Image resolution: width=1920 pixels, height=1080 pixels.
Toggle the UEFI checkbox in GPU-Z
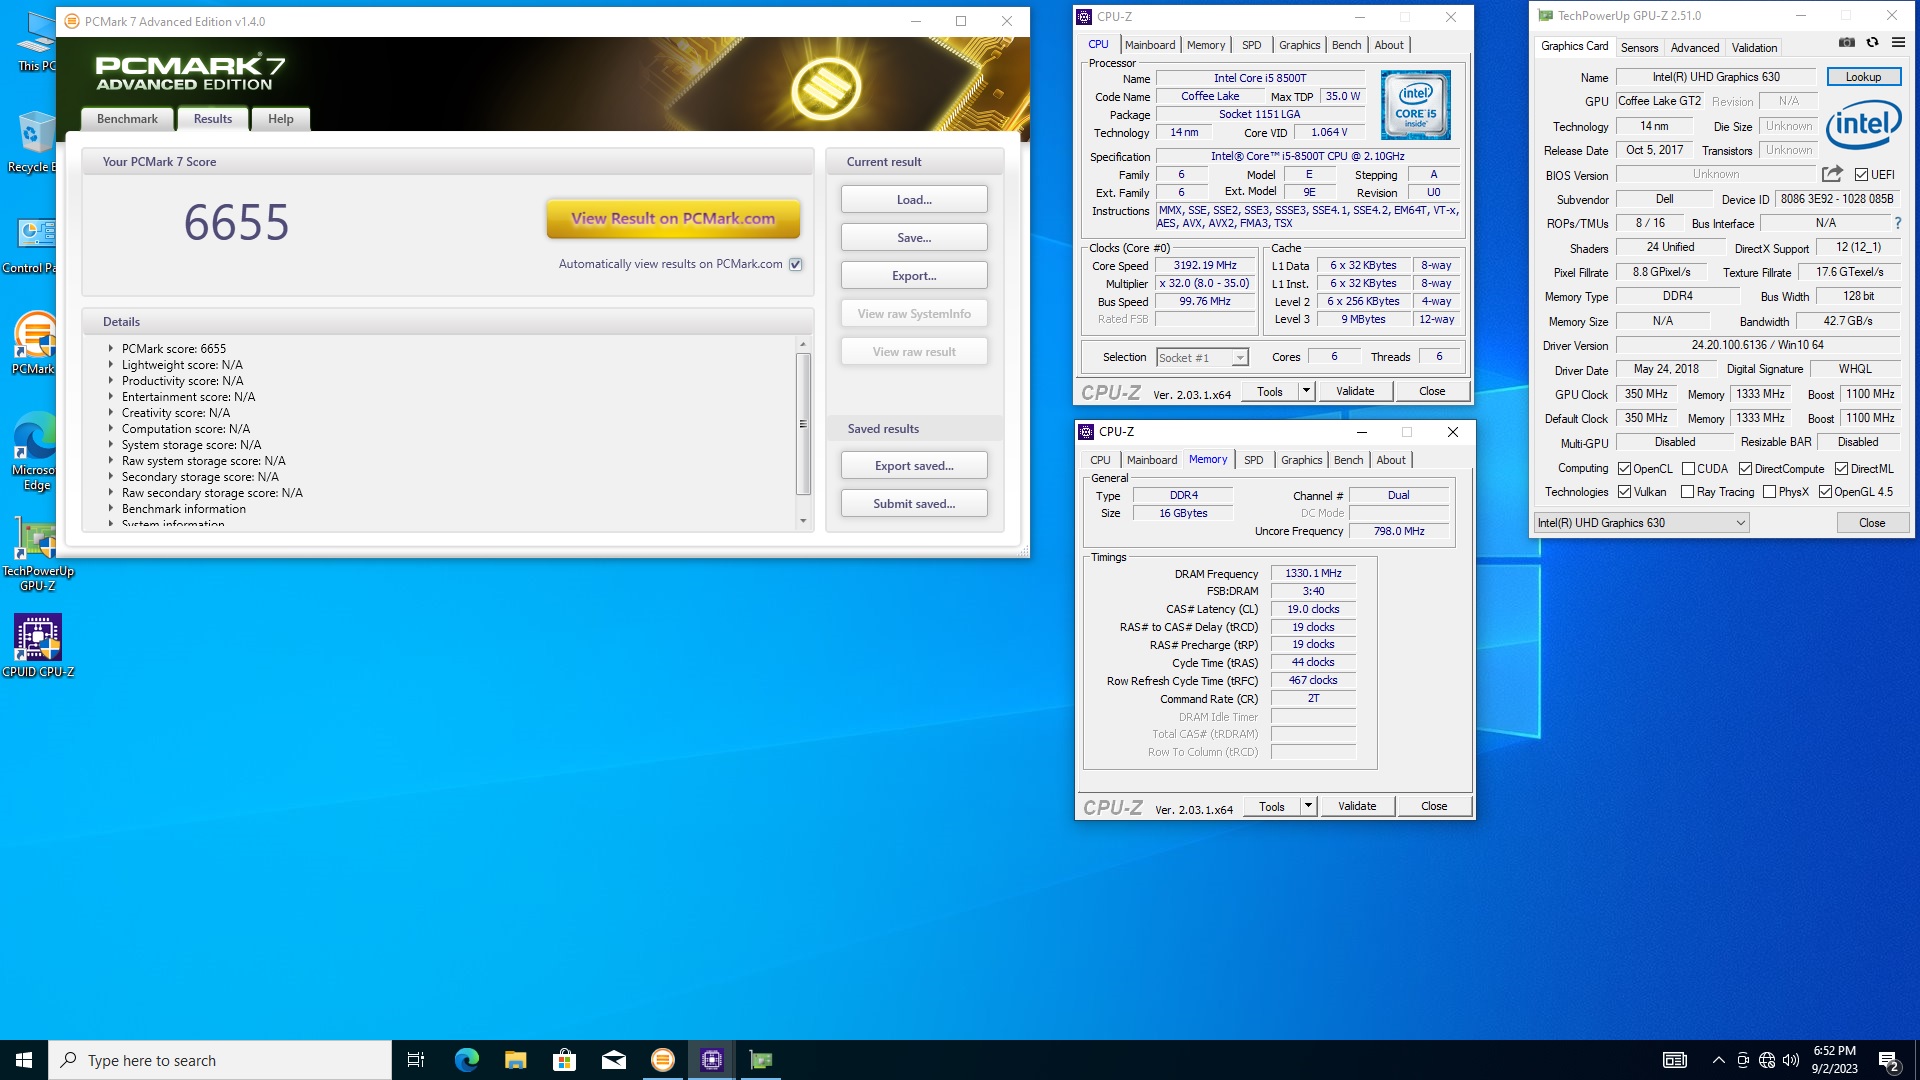(x=1861, y=175)
